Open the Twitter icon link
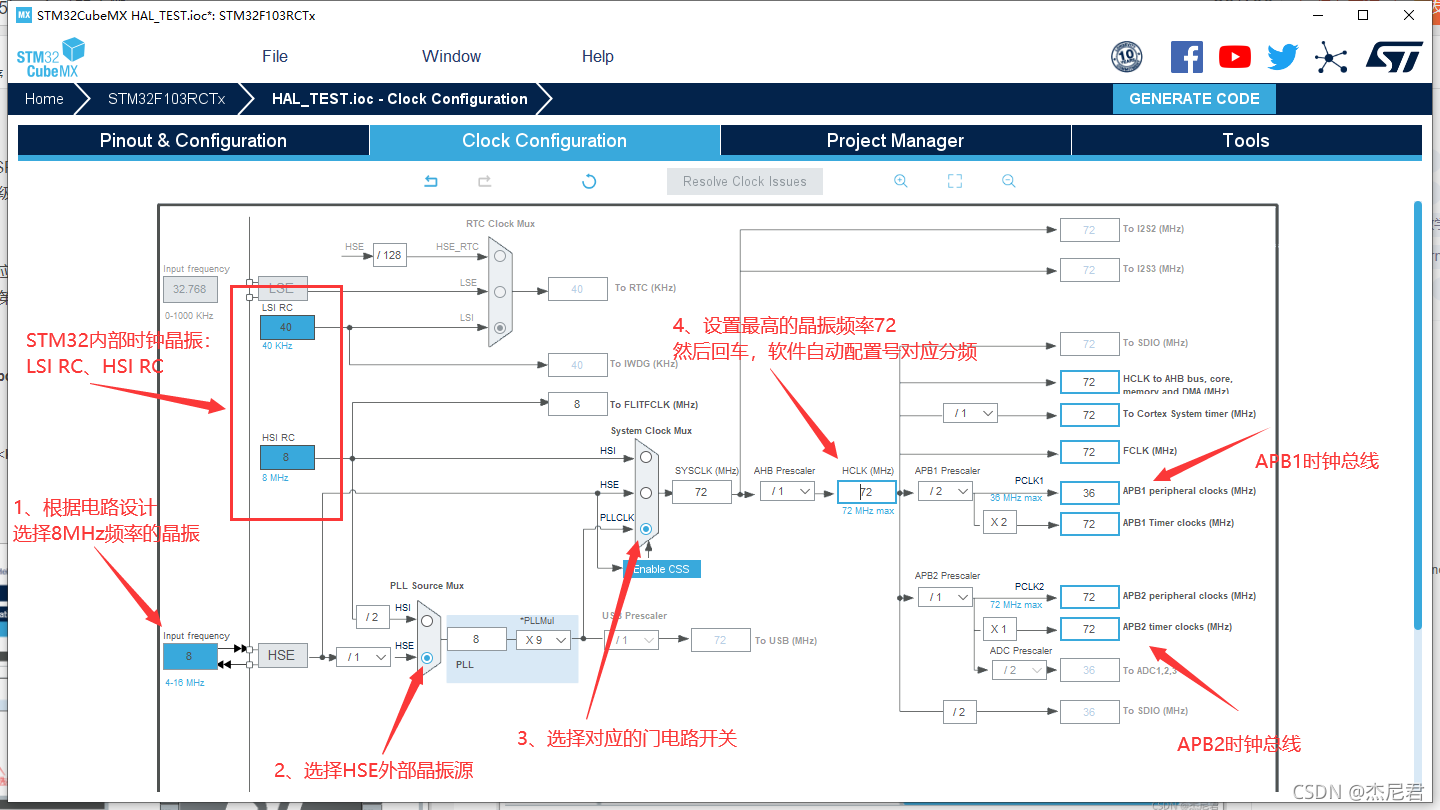 coord(1282,57)
